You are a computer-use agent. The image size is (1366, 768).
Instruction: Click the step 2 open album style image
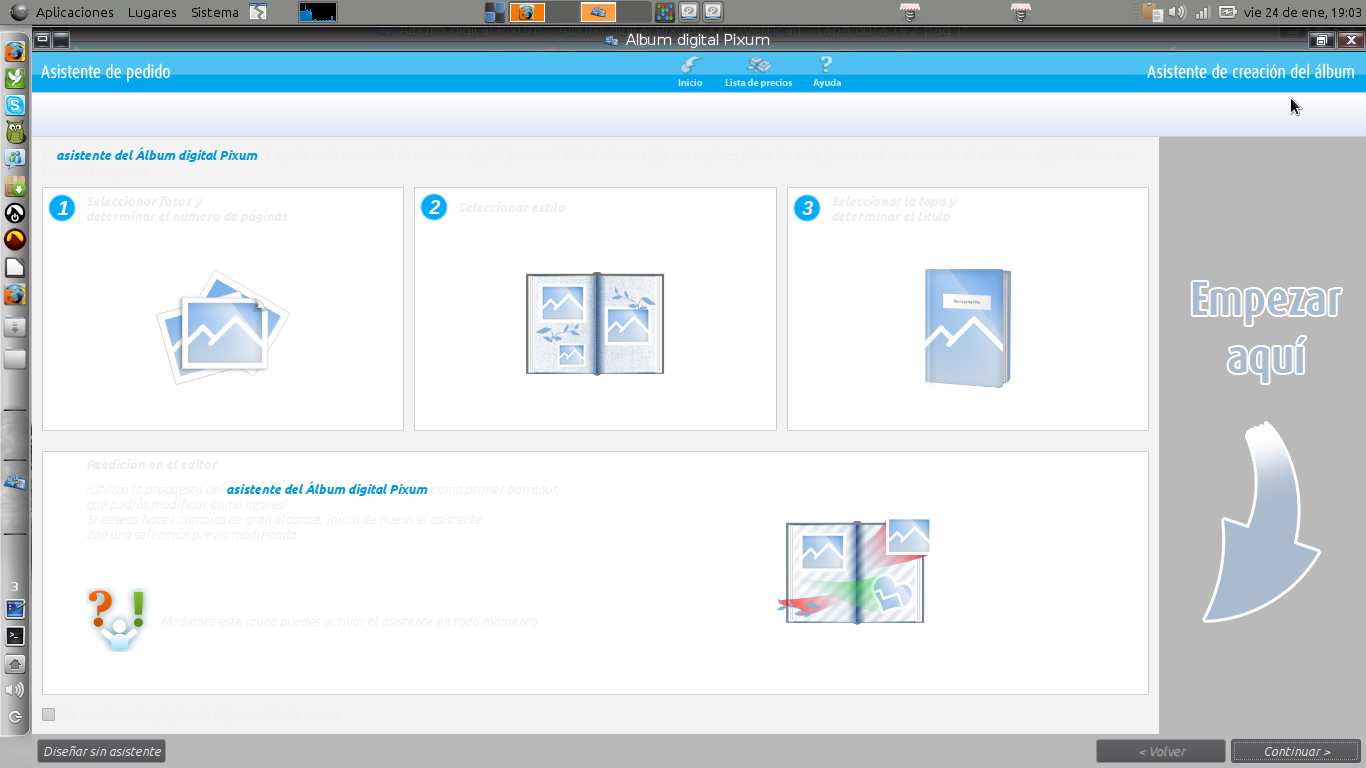tap(595, 324)
